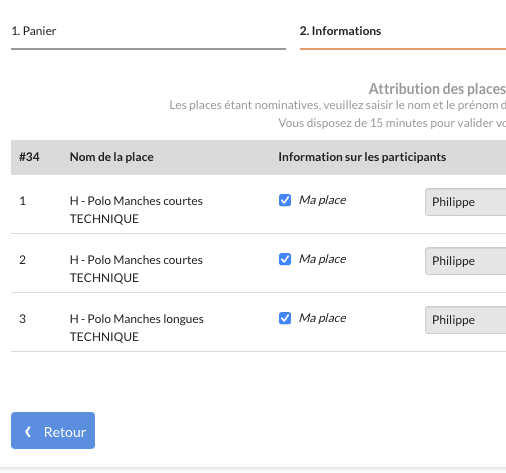Click the Information sur les participants header

(362, 157)
